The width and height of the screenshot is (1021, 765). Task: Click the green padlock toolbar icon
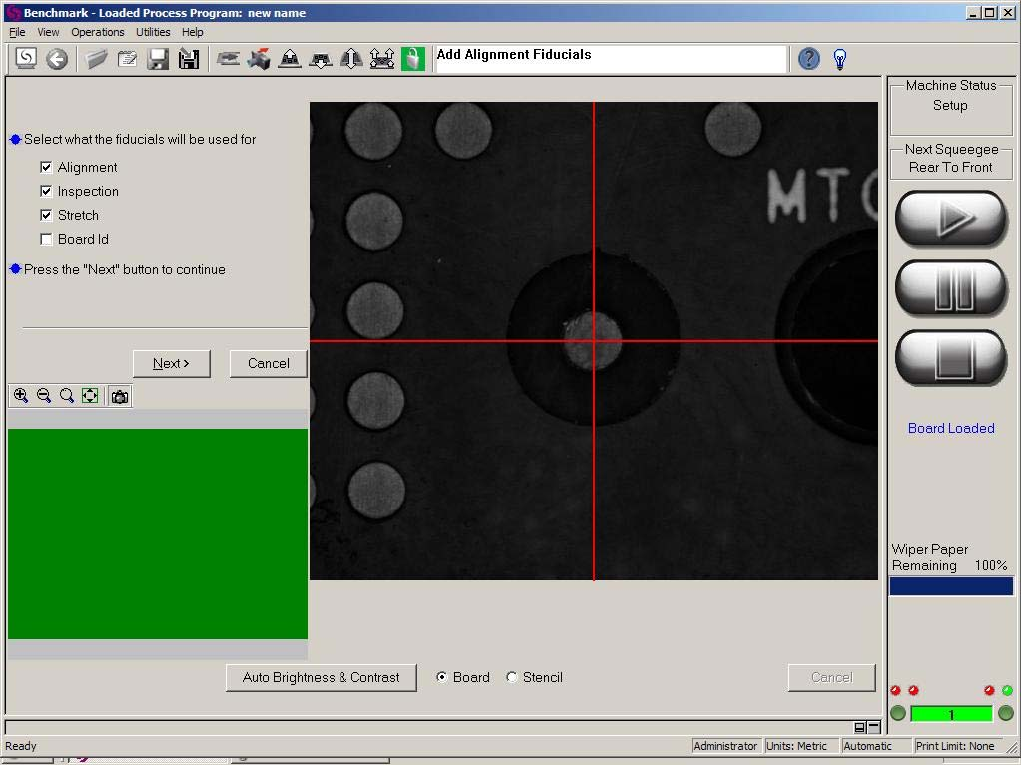click(412, 59)
